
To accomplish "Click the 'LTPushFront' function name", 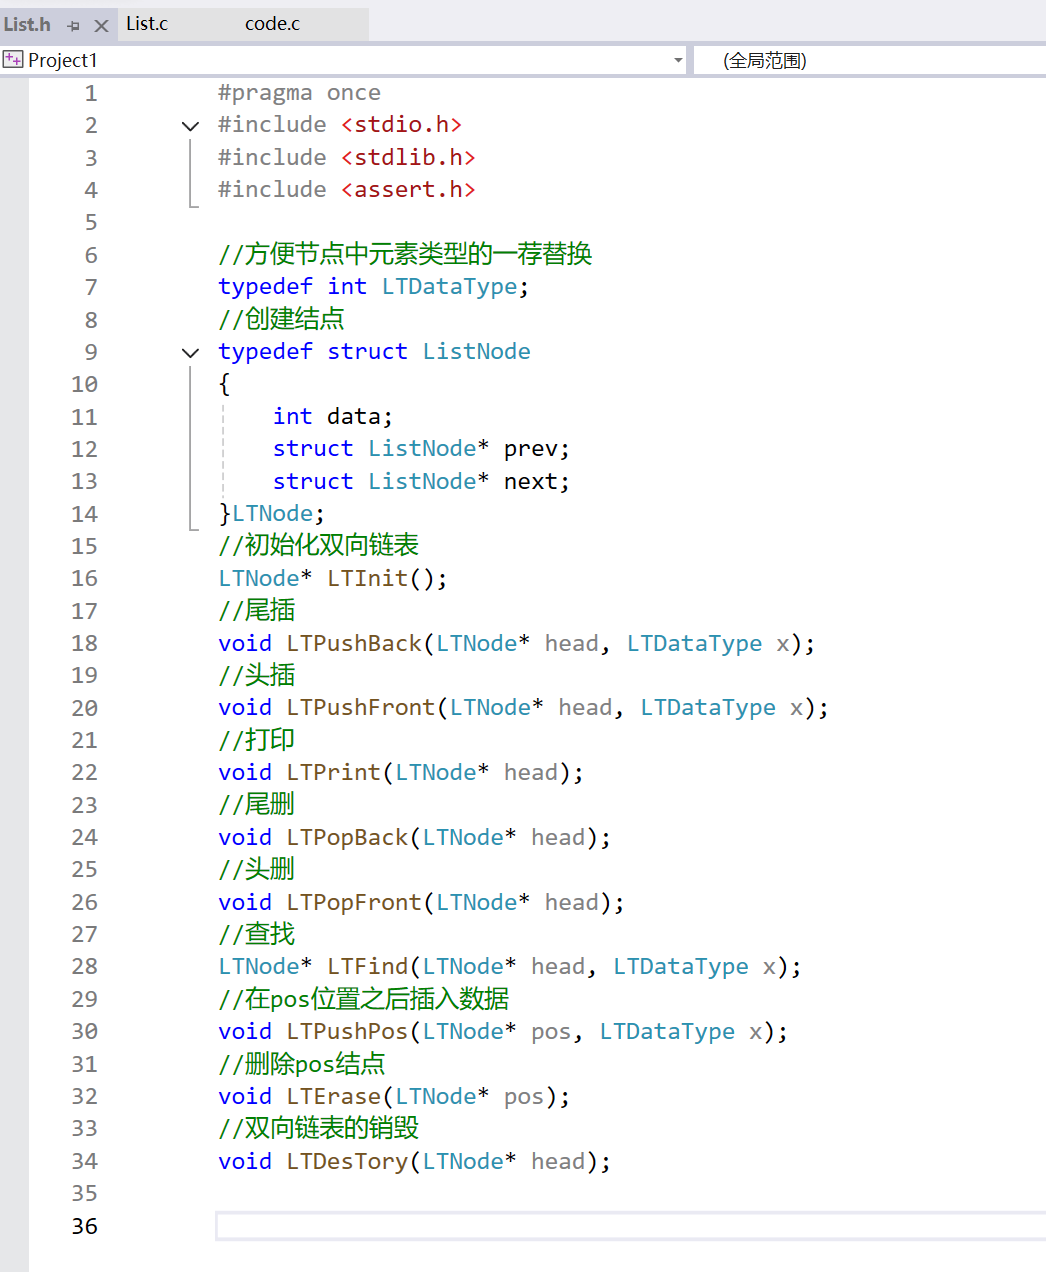I will click(361, 707).
